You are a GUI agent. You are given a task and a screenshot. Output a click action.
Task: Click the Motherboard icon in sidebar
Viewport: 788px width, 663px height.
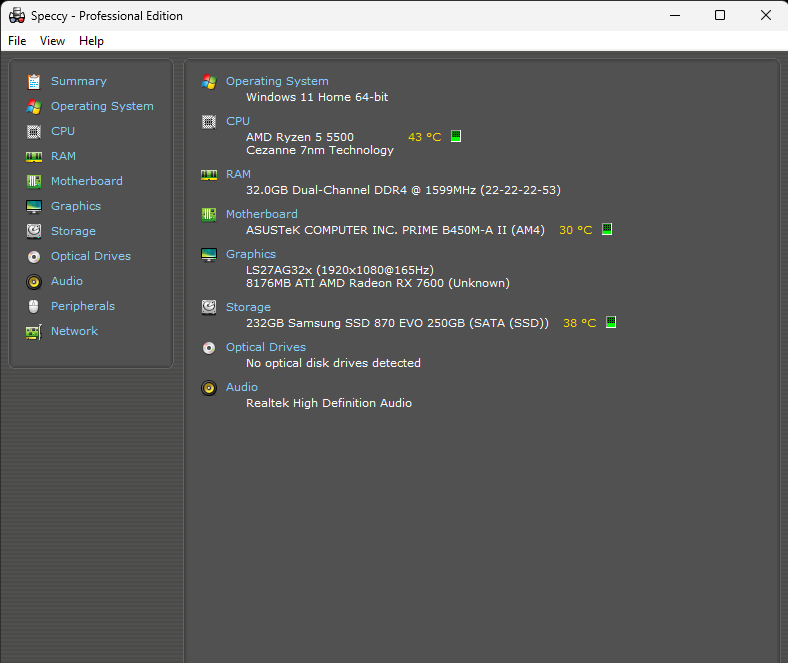(34, 181)
